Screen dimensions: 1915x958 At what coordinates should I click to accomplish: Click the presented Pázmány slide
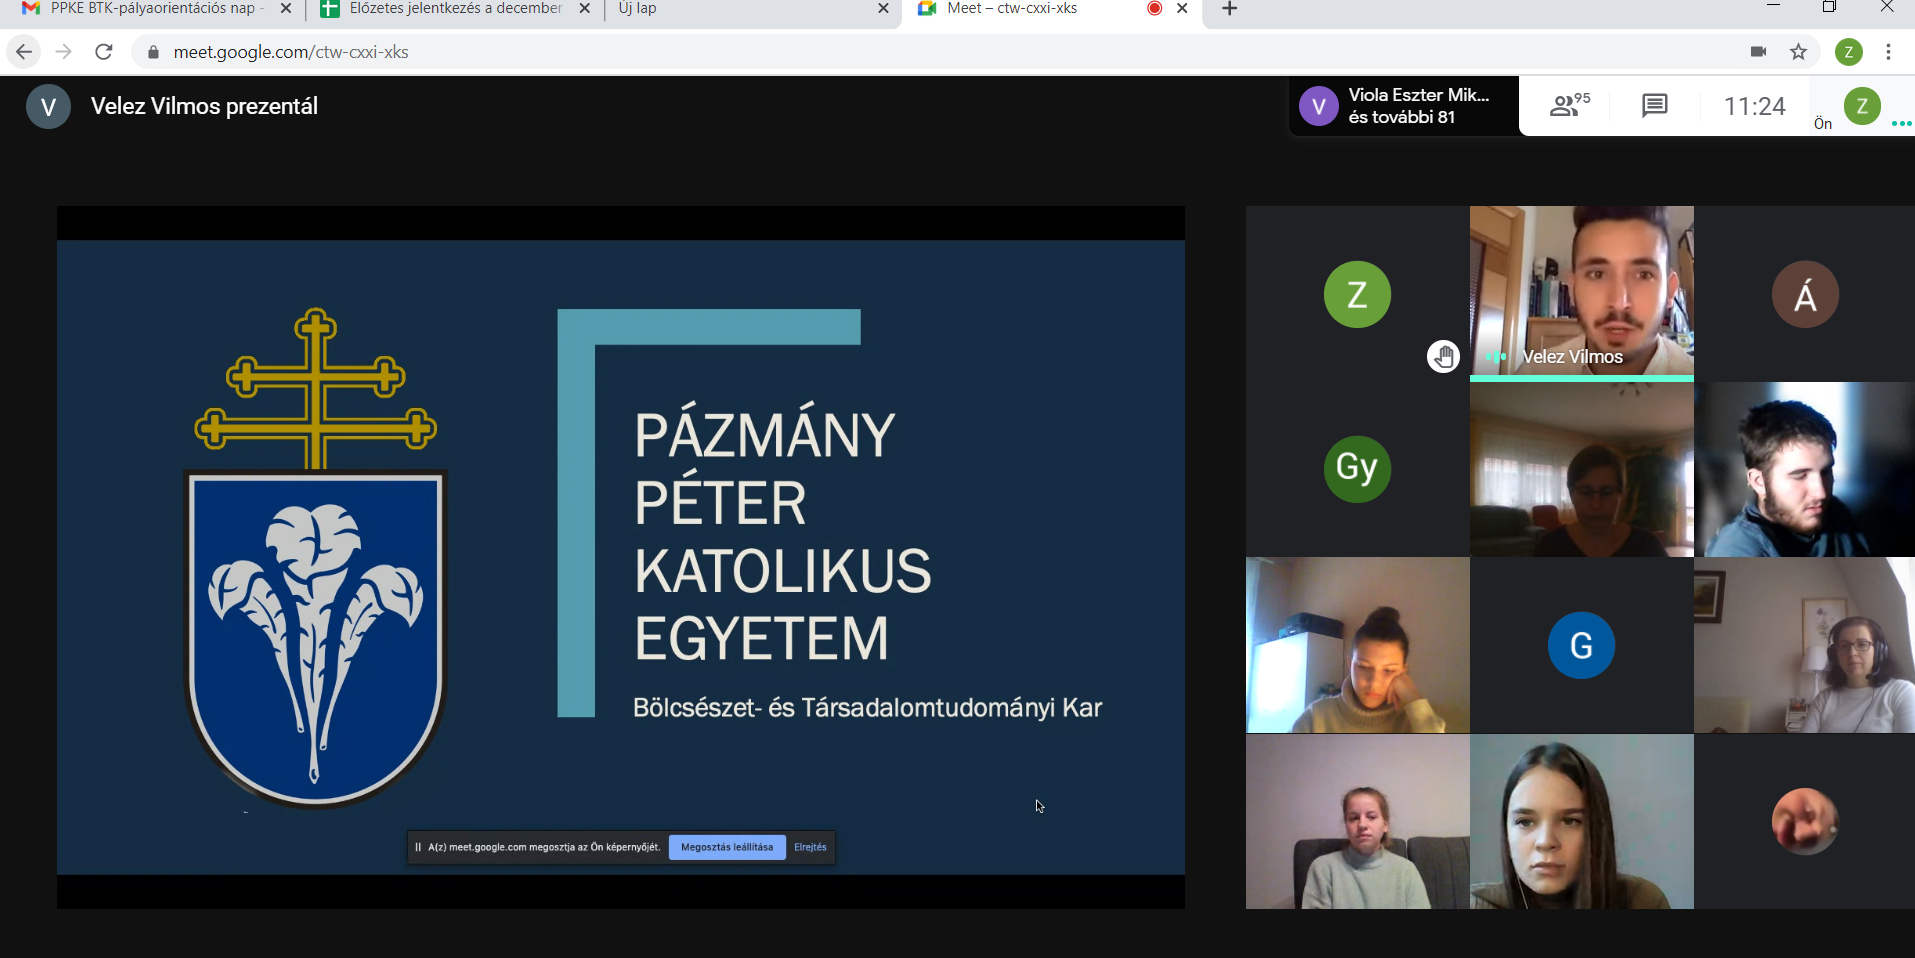pos(621,557)
